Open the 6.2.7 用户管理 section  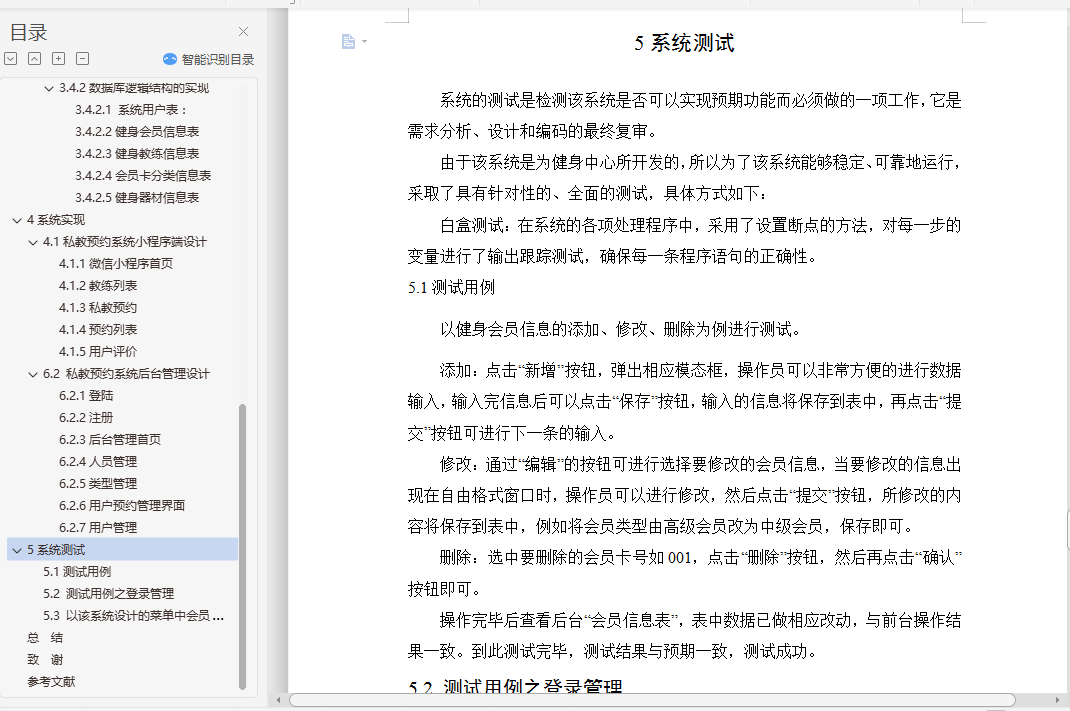tap(98, 527)
